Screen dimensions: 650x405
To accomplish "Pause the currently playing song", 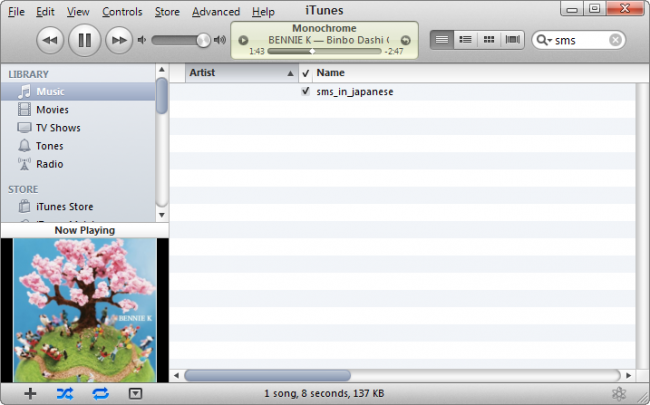I will 85,40.
